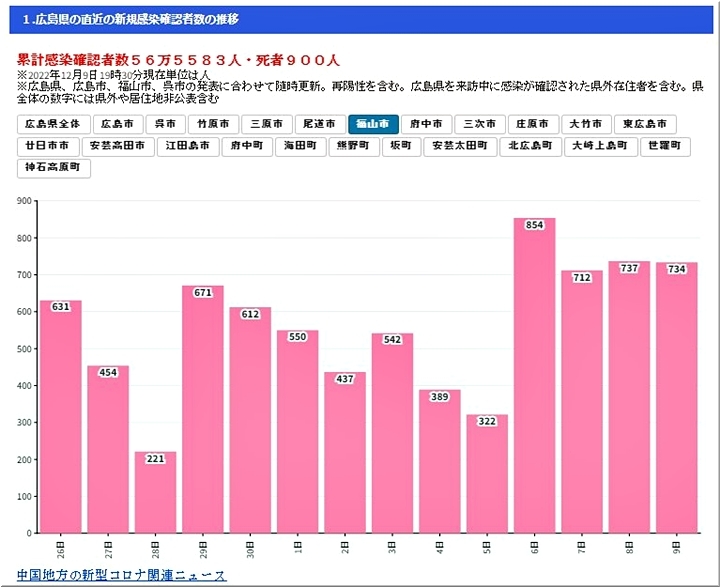Select the 神石高原町 button
The height and width of the screenshot is (587, 720).
click(55, 168)
